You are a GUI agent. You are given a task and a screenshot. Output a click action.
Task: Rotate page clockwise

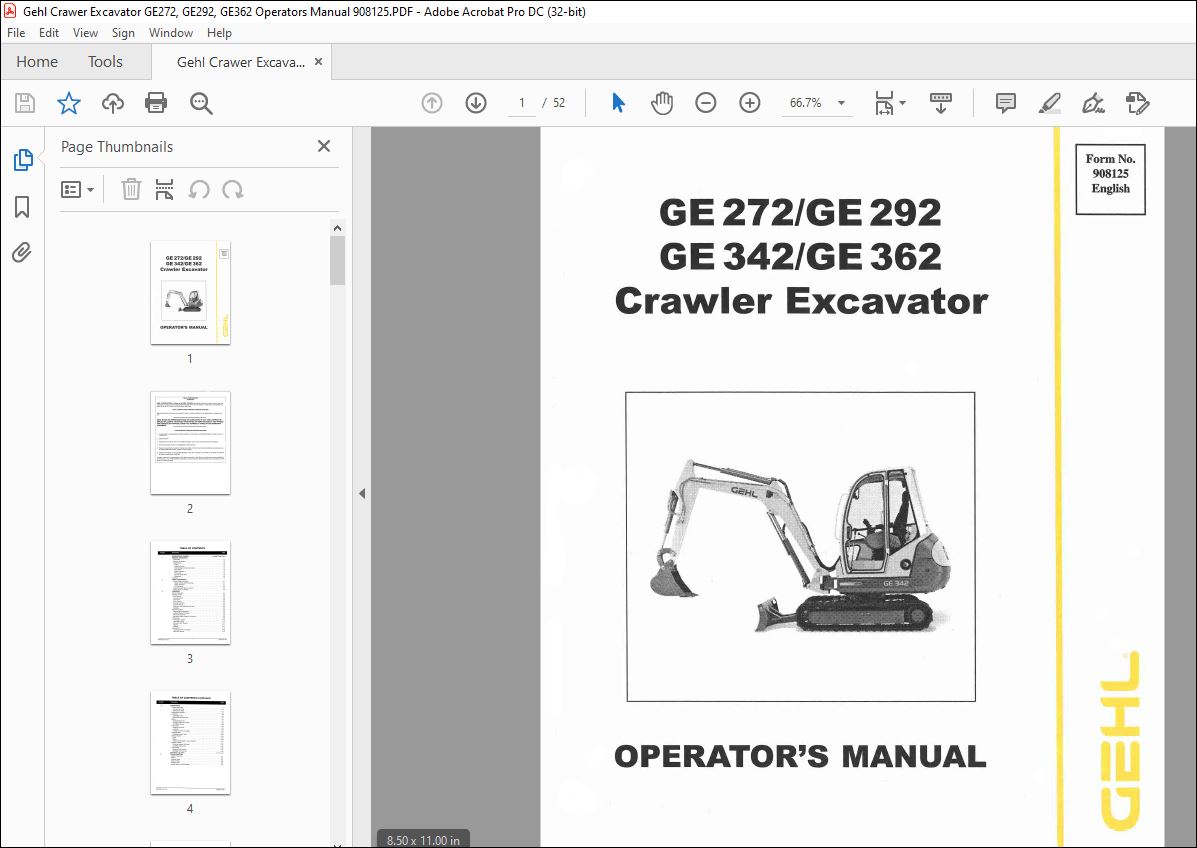pos(233,189)
